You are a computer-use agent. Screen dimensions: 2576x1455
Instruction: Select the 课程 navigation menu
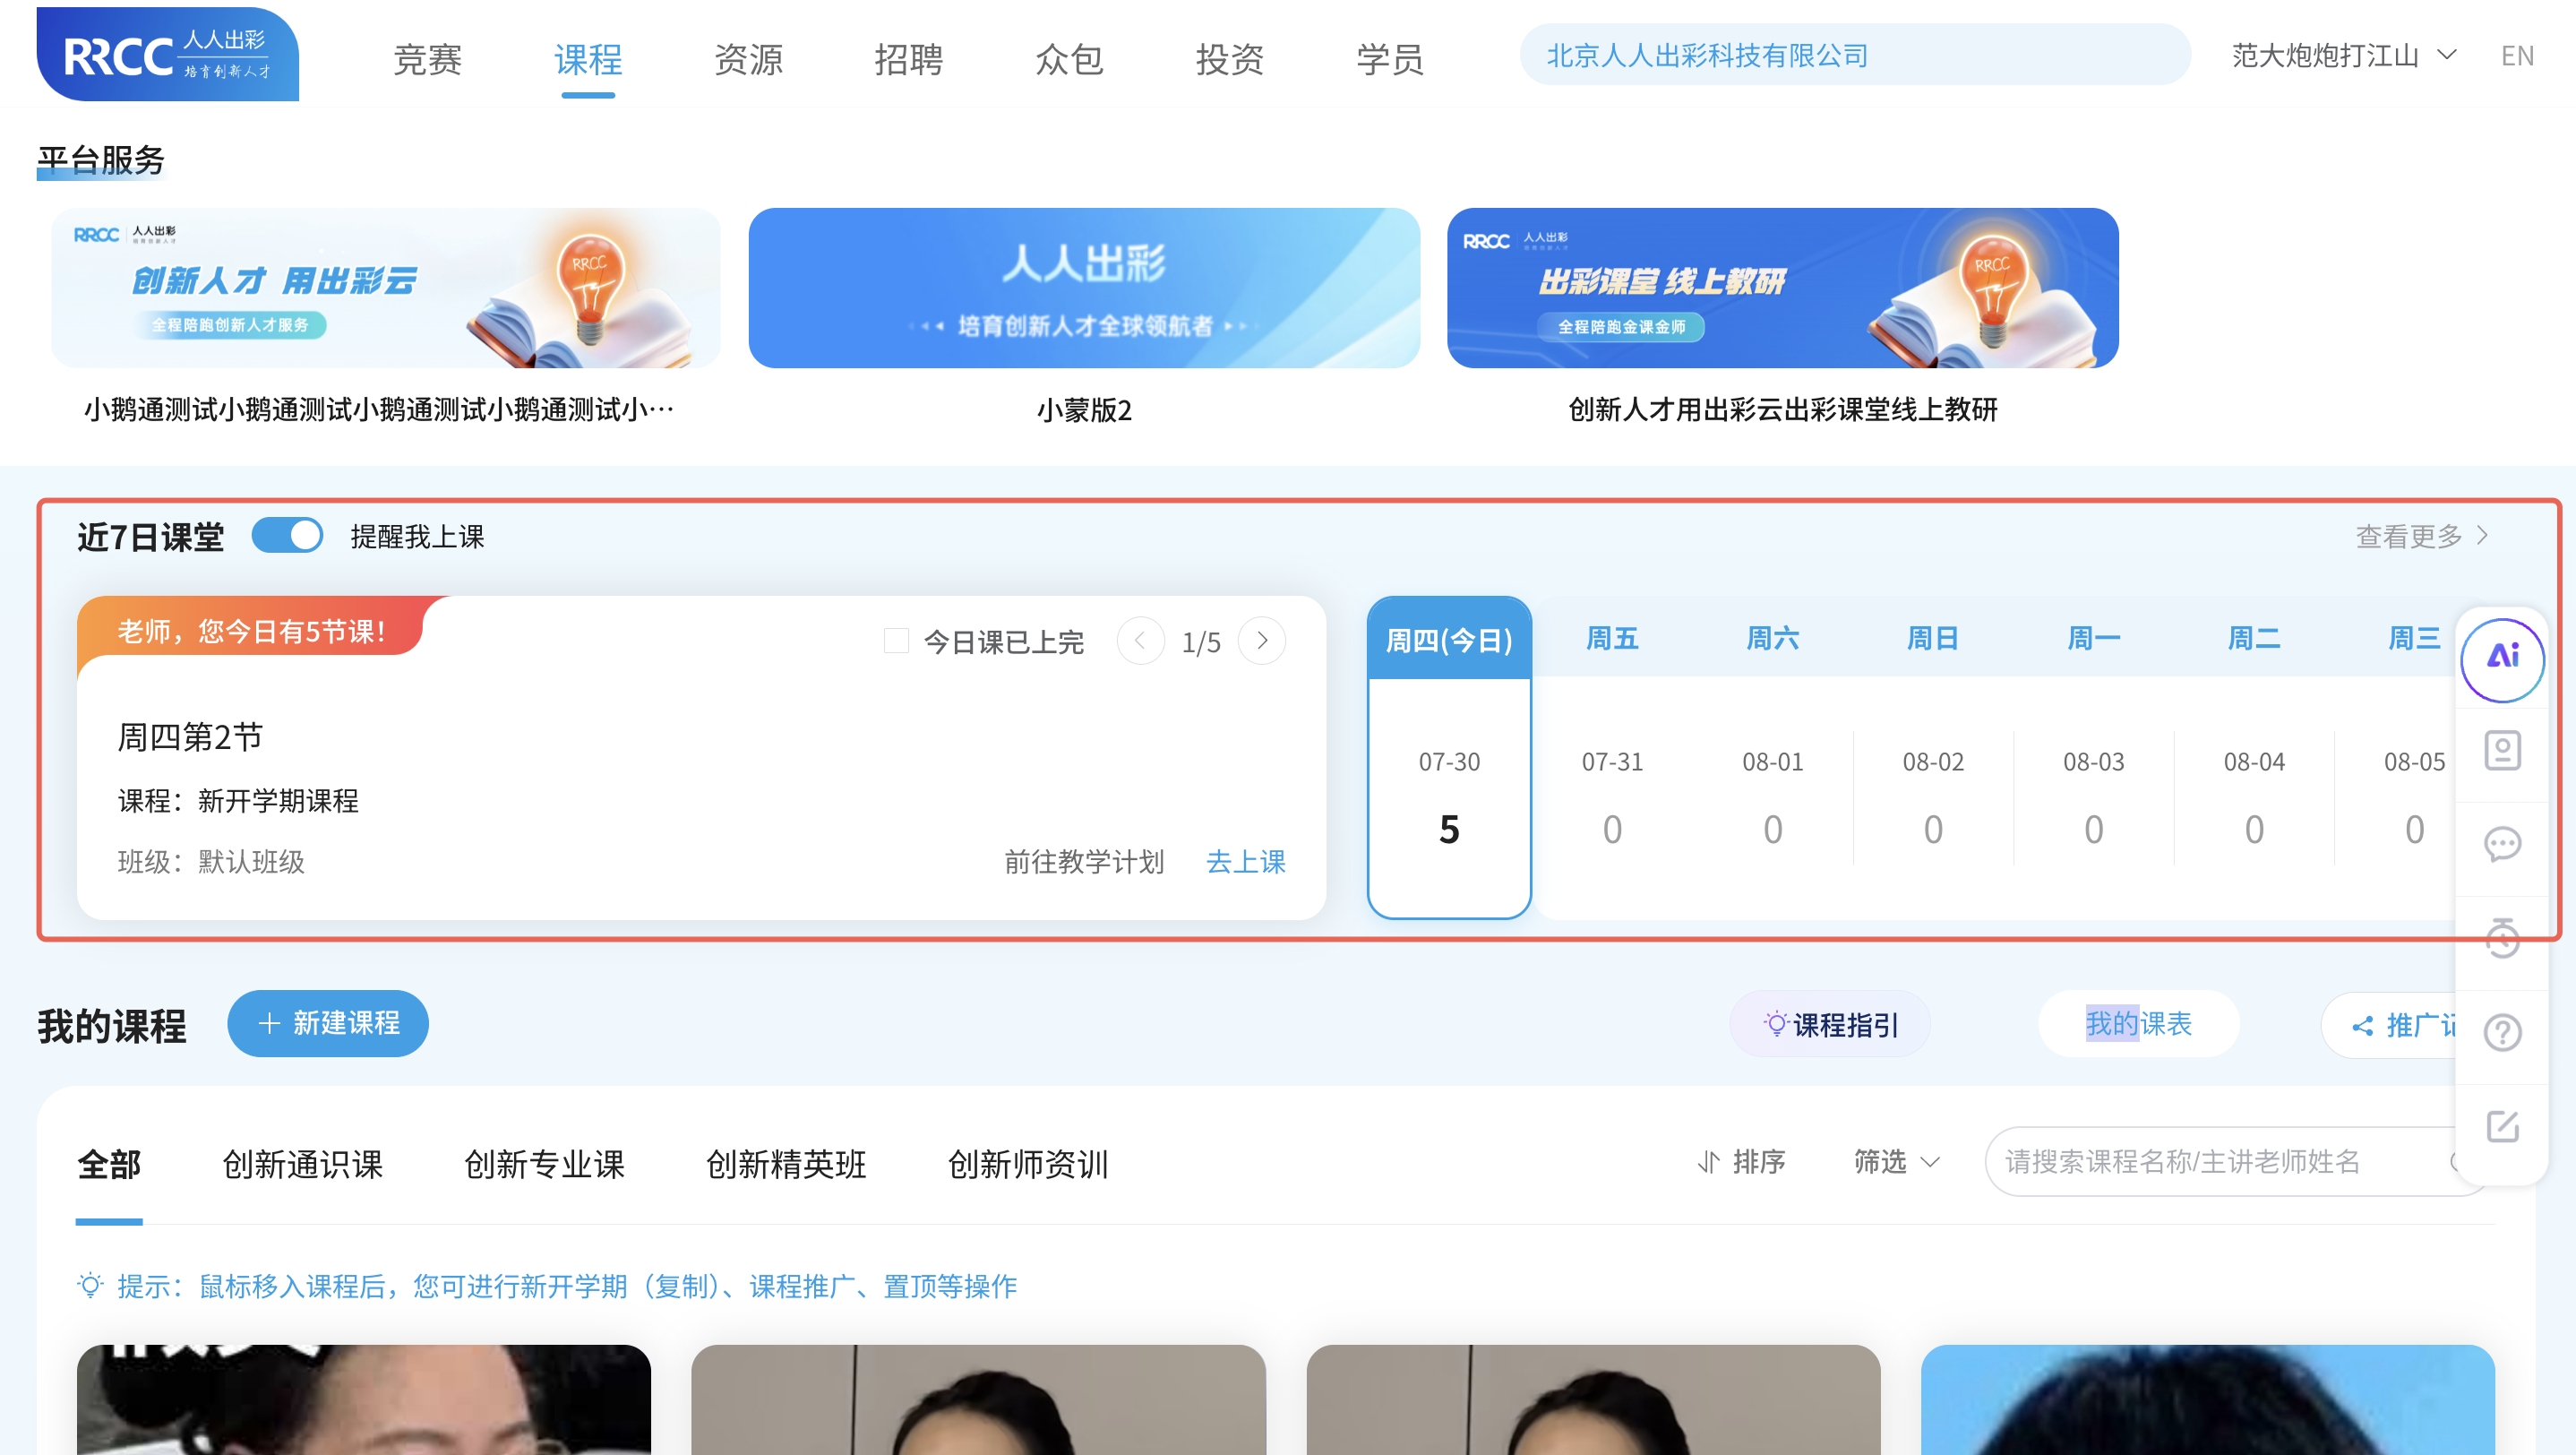(x=588, y=59)
